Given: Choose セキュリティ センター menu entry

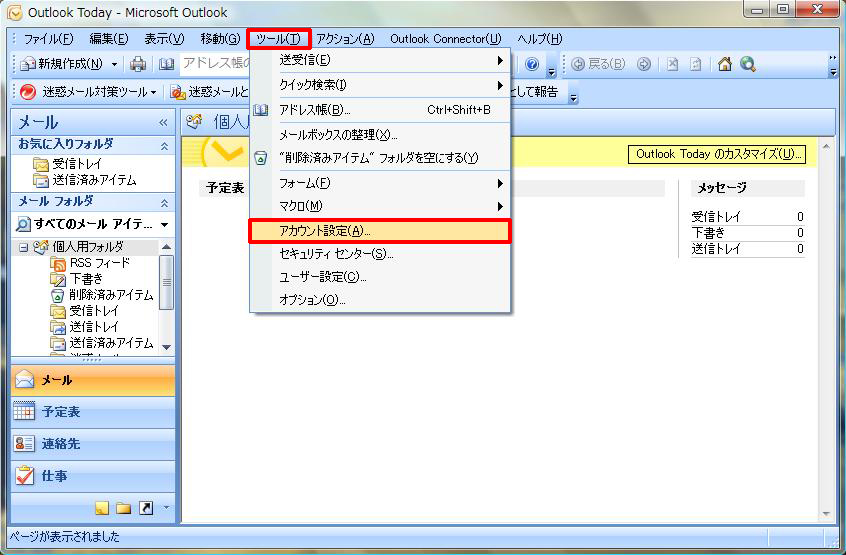Looking at the screenshot, I should (380, 254).
